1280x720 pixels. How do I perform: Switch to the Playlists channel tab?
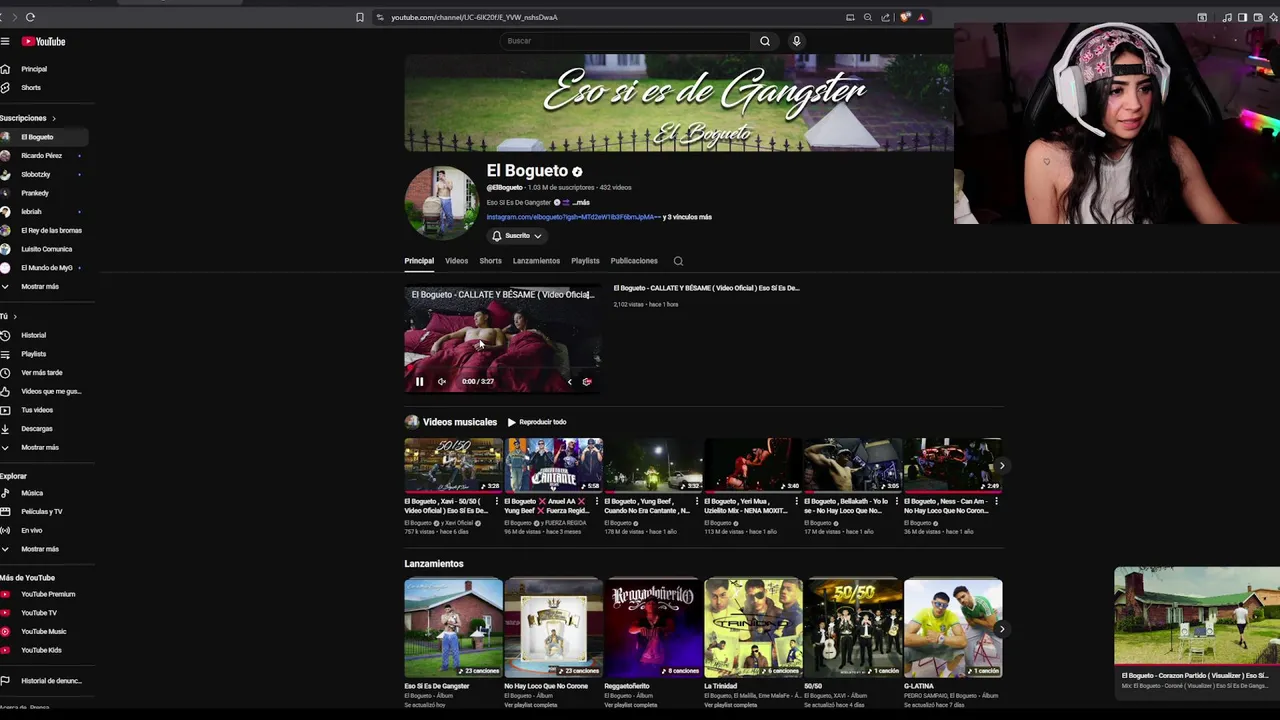[x=585, y=261]
